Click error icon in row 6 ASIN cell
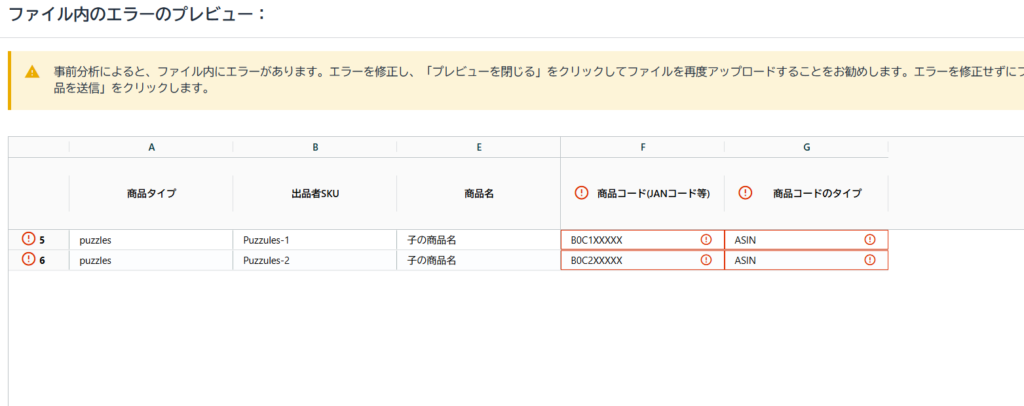The height and width of the screenshot is (406, 1024). click(x=870, y=260)
